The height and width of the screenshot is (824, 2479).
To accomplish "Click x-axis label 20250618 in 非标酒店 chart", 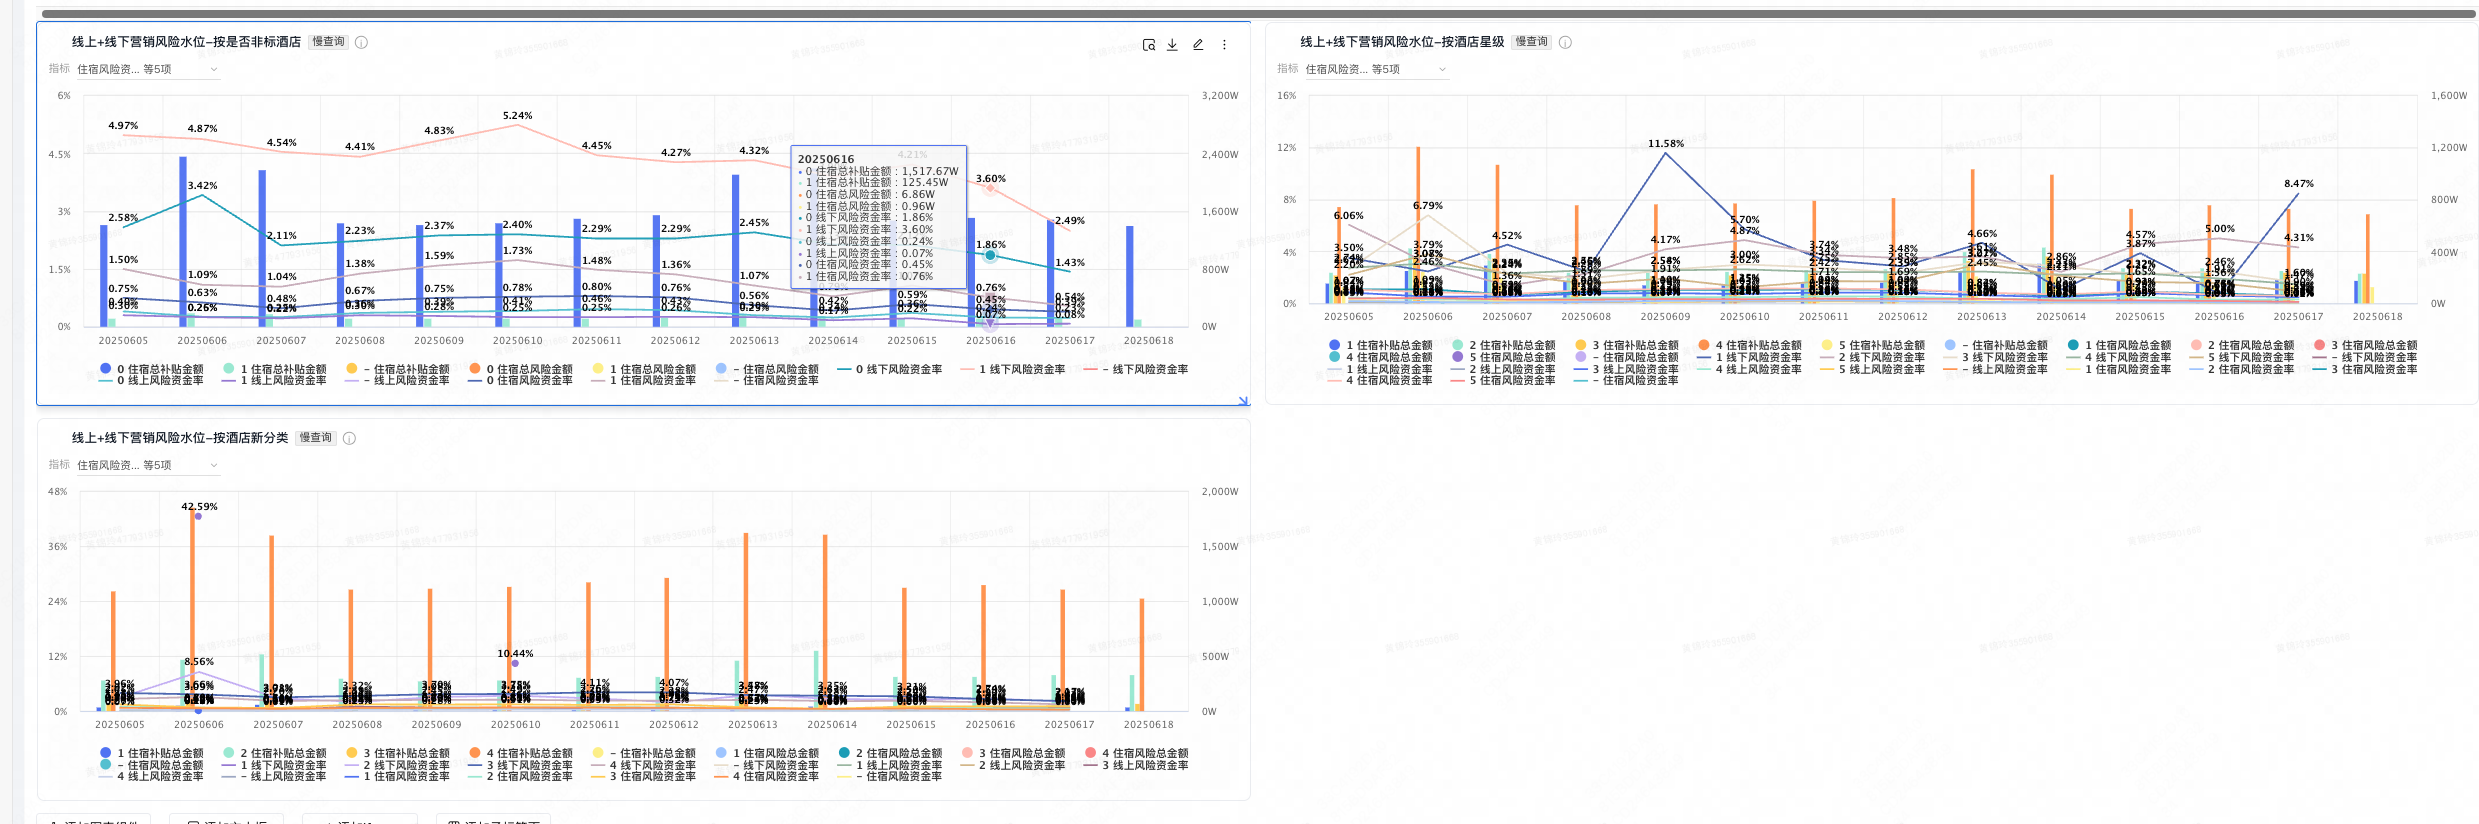I will point(1149,341).
